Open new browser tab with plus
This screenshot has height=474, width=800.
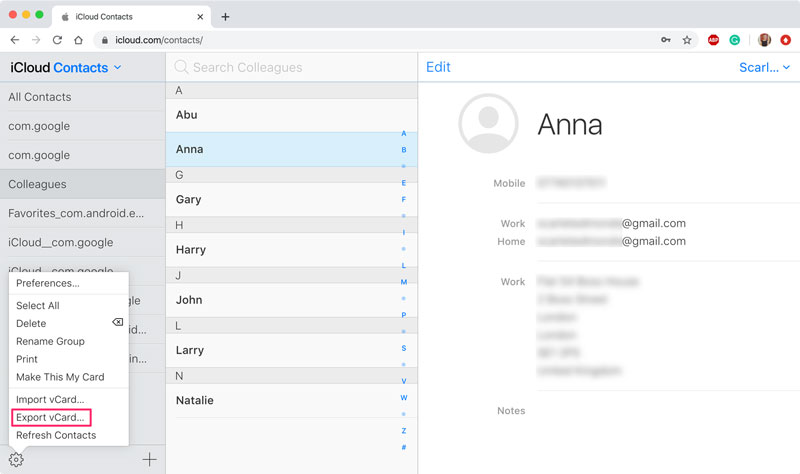coord(225,17)
